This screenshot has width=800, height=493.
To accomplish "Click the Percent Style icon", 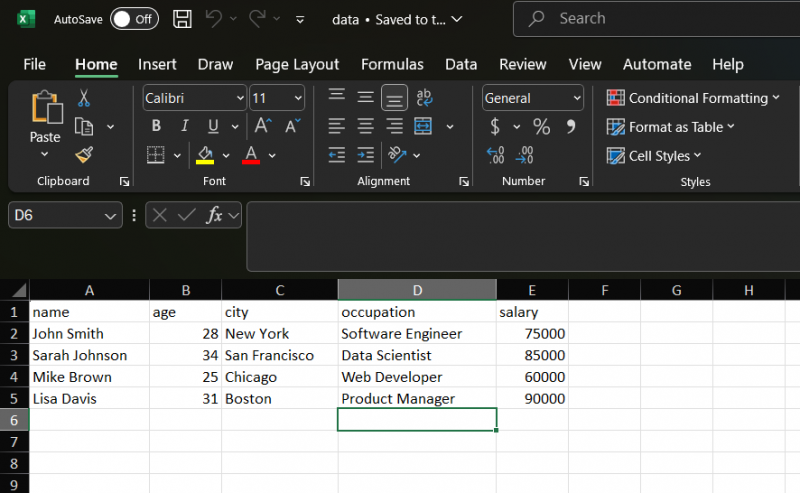I will 541,127.
